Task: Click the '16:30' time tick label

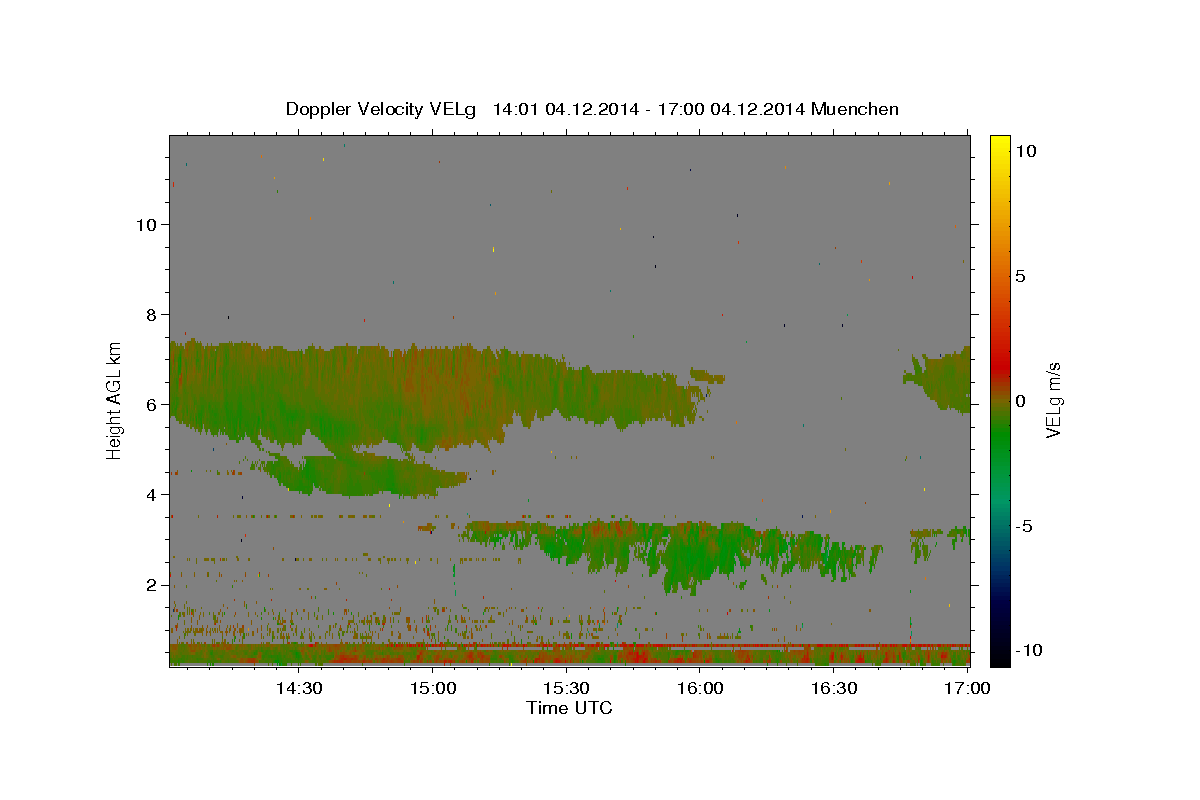Action: click(x=834, y=688)
